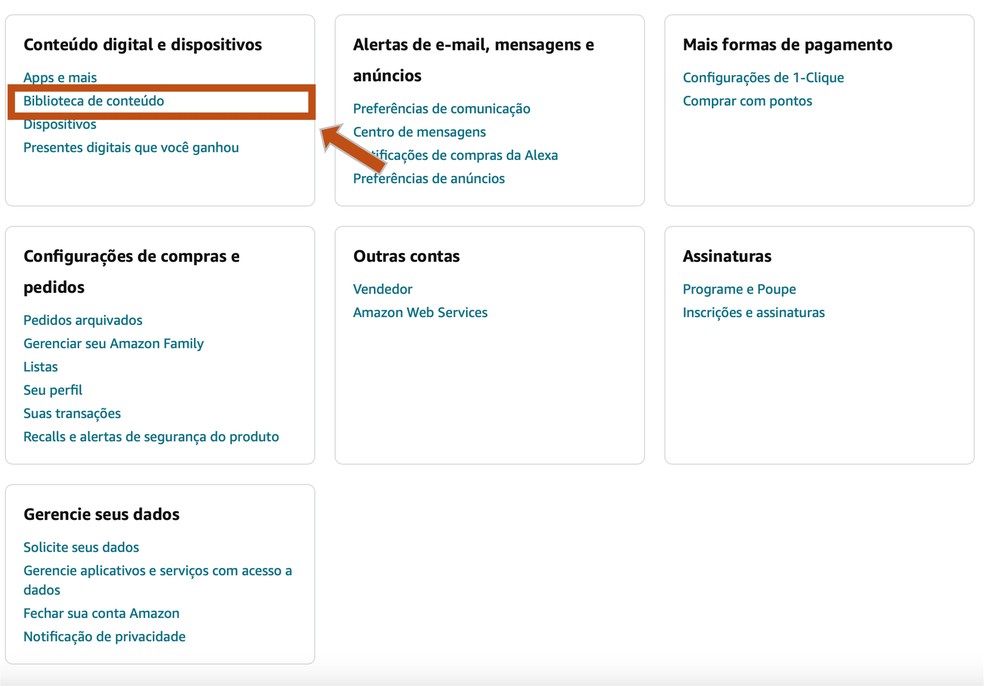View Suas transações

pos(72,413)
